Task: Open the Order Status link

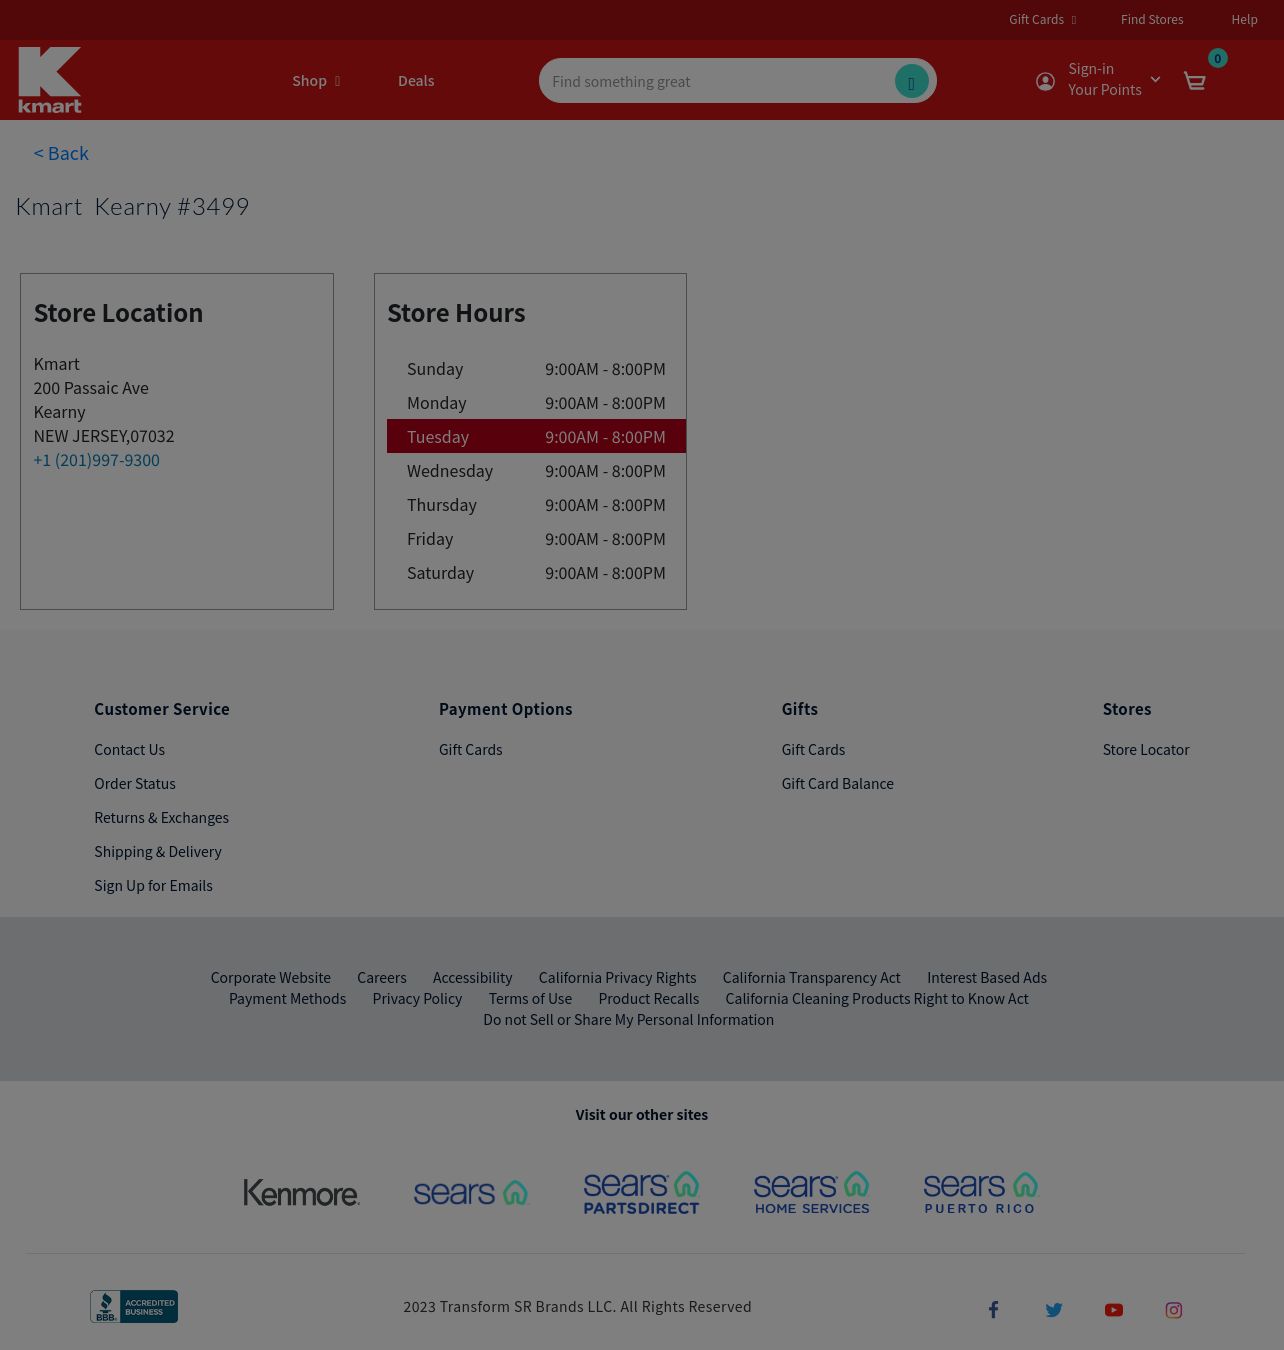Action: click(x=135, y=783)
